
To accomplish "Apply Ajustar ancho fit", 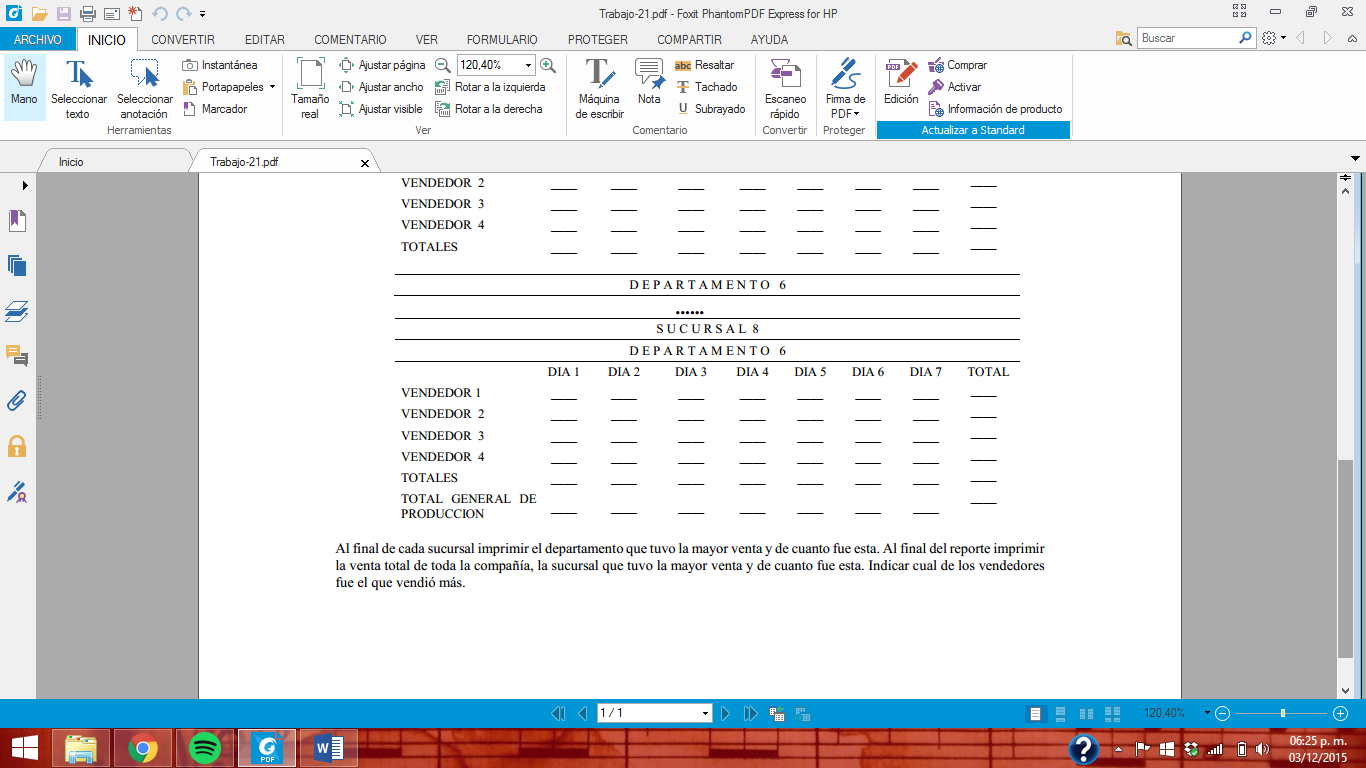I will (382, 87).
